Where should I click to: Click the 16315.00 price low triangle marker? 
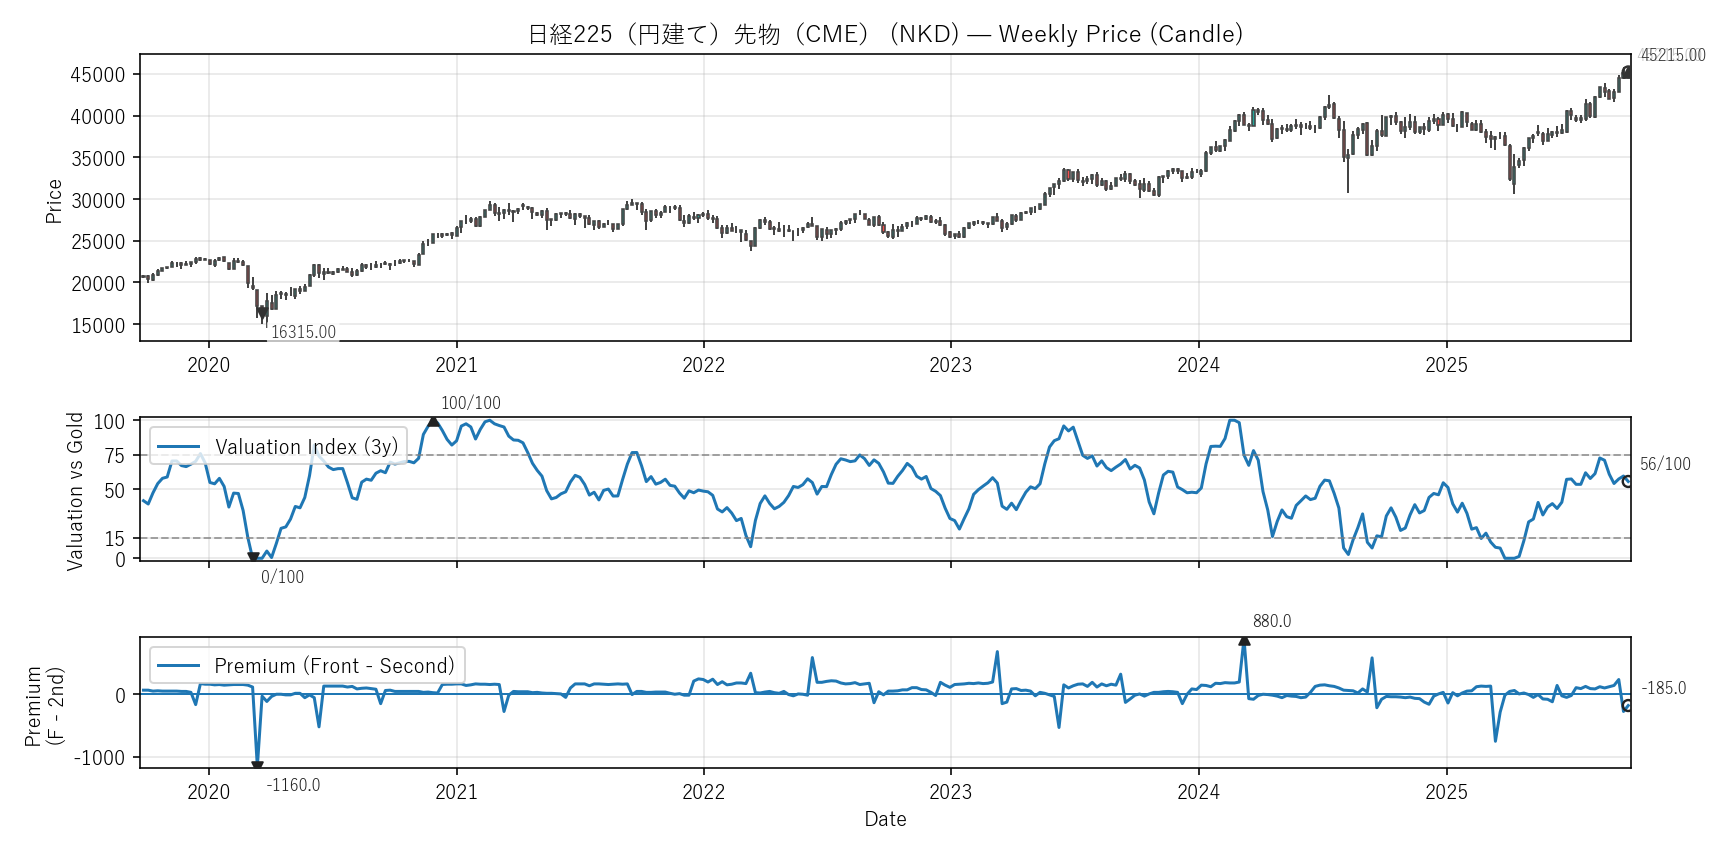click(x=262, y=313)
